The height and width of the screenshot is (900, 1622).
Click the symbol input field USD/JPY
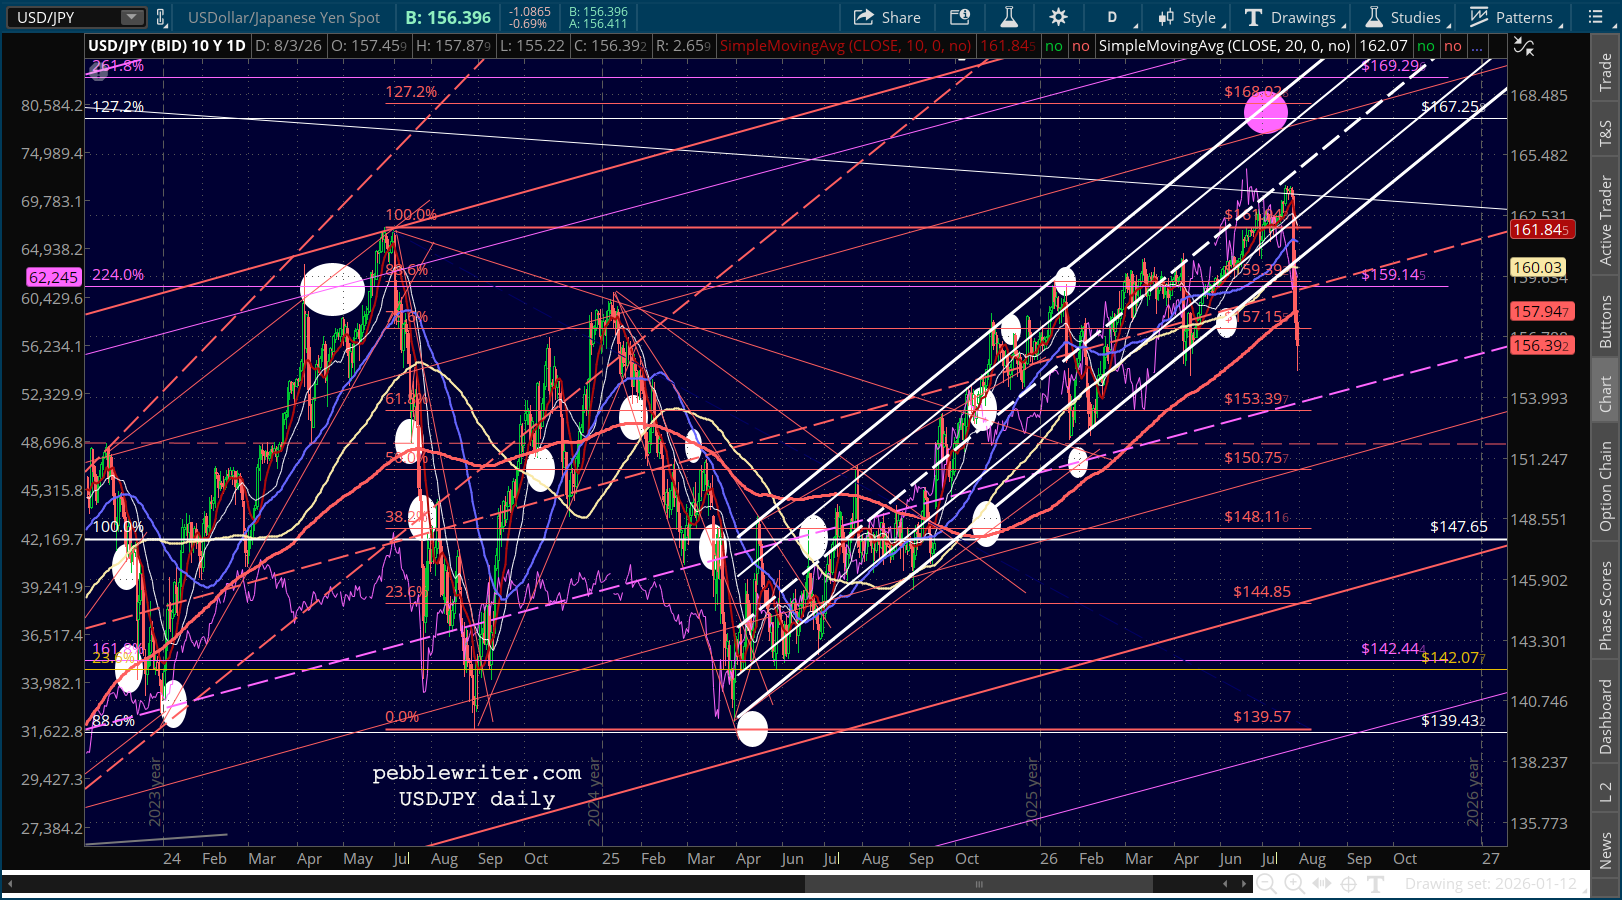coord(64,17)
